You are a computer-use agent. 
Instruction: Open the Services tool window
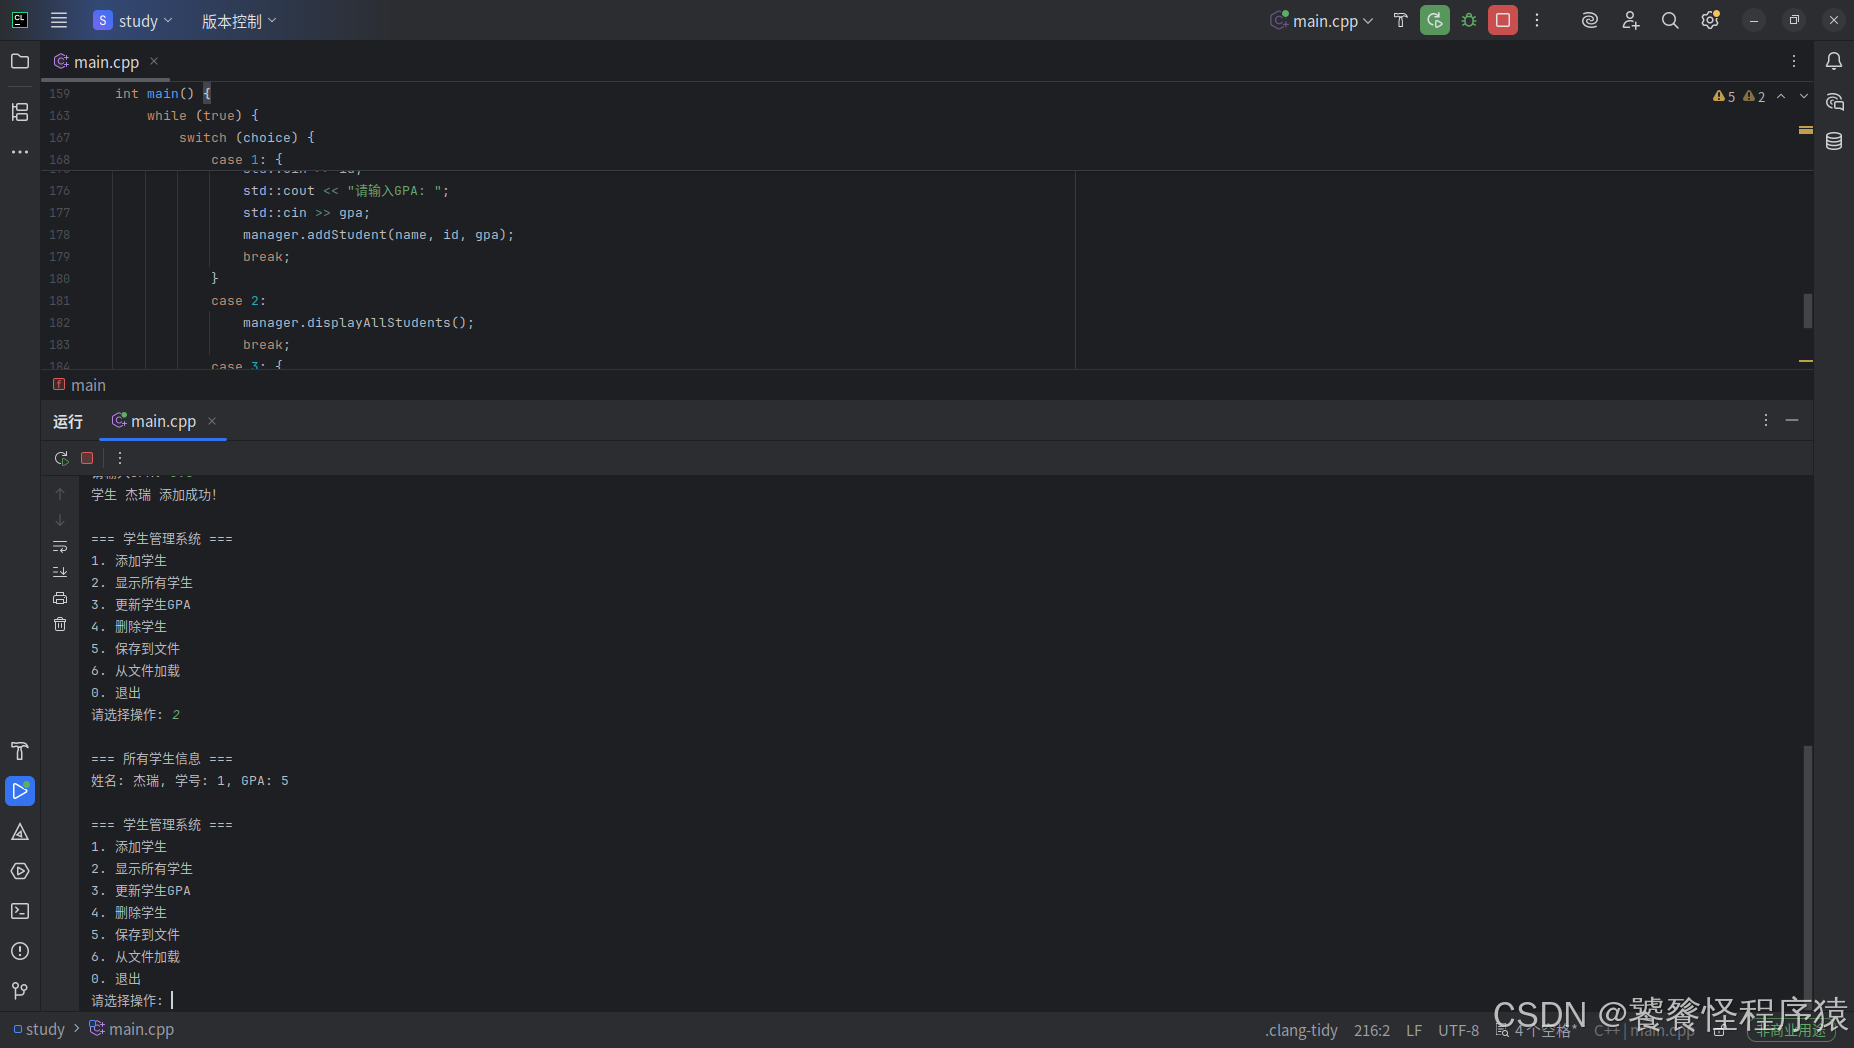pos(20,871)
